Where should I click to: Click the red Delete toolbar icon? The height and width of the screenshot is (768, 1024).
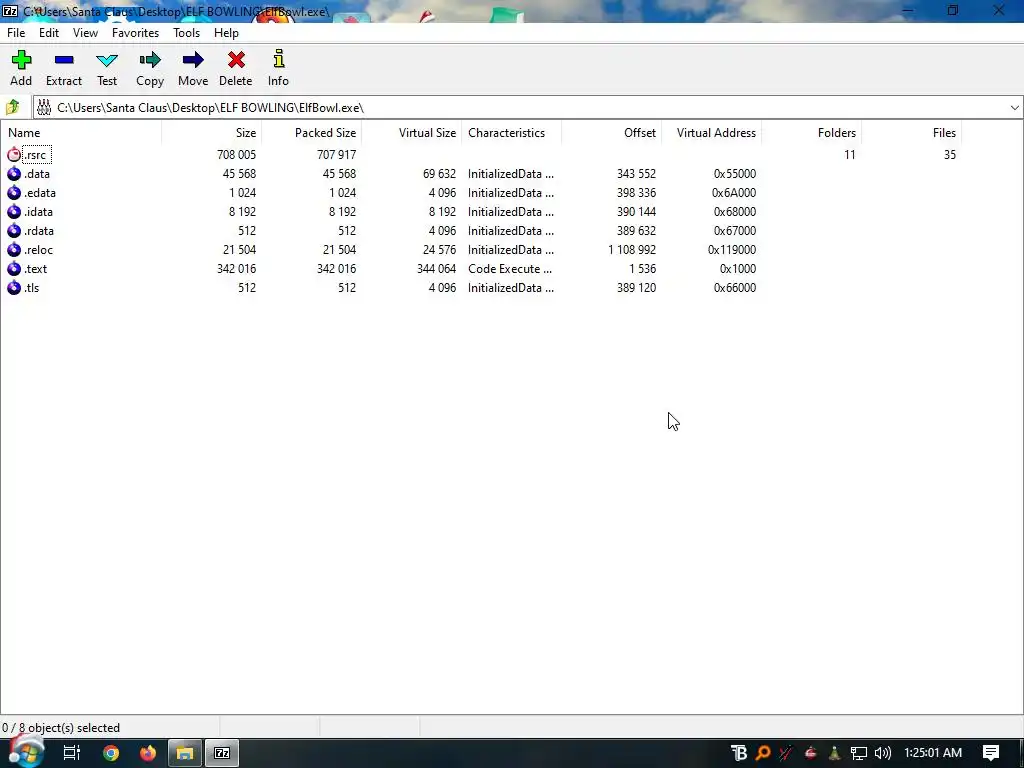pos(236,60)
